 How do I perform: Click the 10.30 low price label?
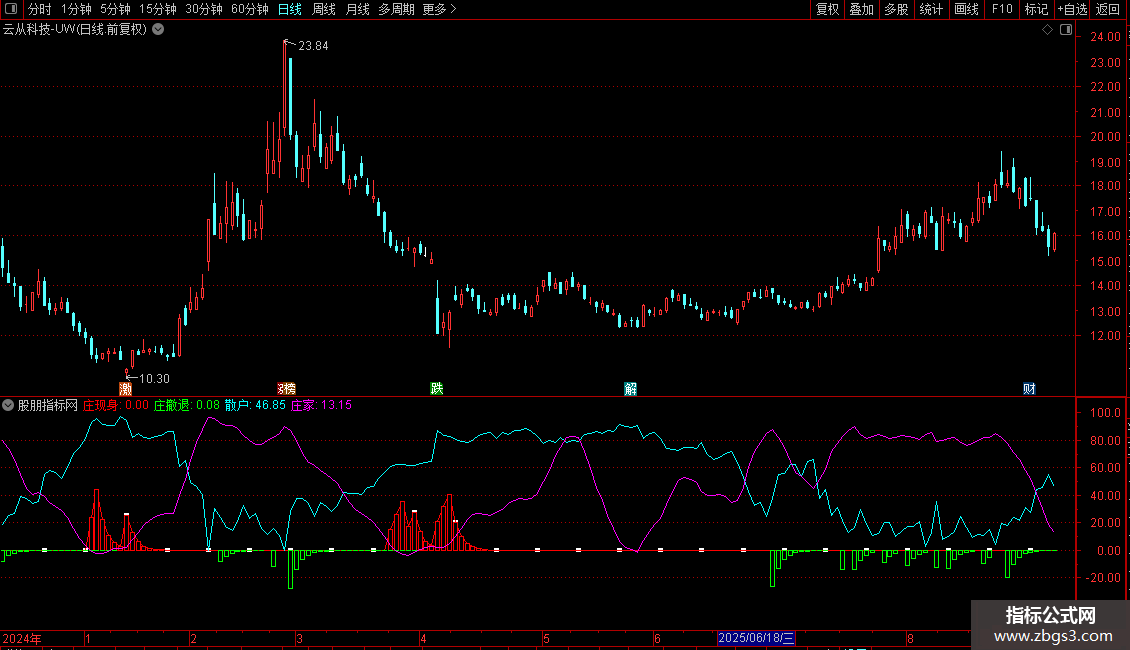(154, 378)
